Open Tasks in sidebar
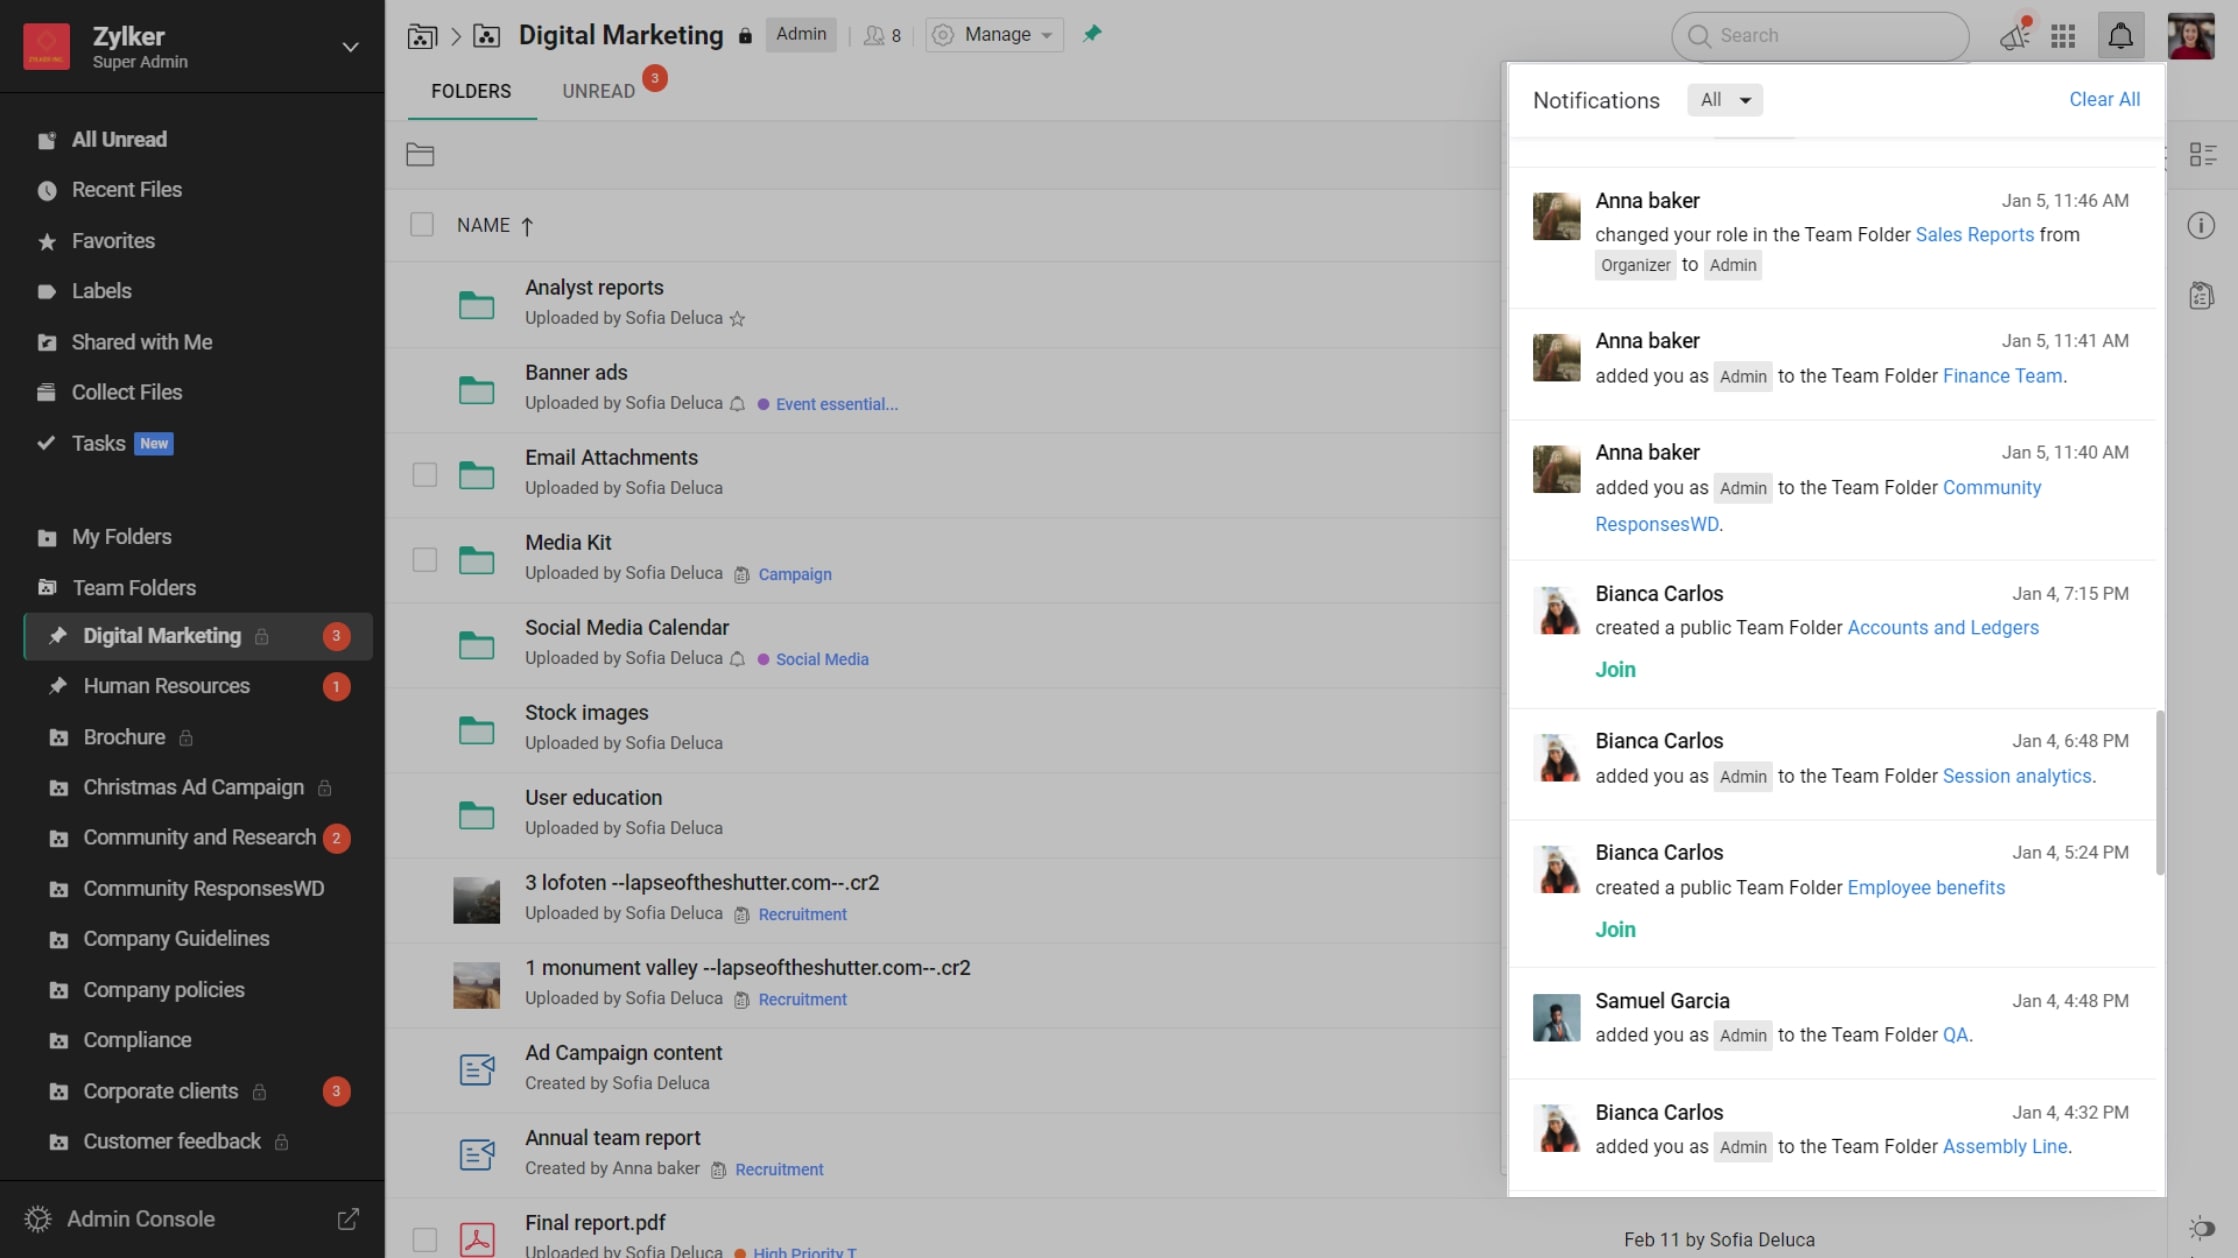 click(98, 443)
